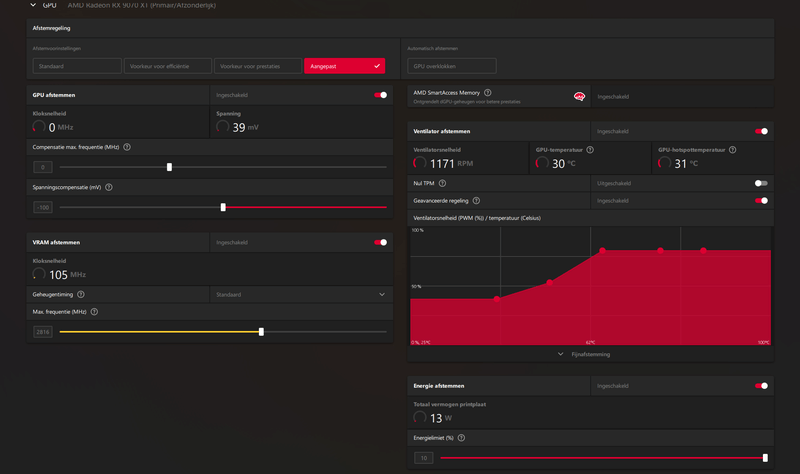Click the SmartAccess Memory brain icon

click(579, 96)
